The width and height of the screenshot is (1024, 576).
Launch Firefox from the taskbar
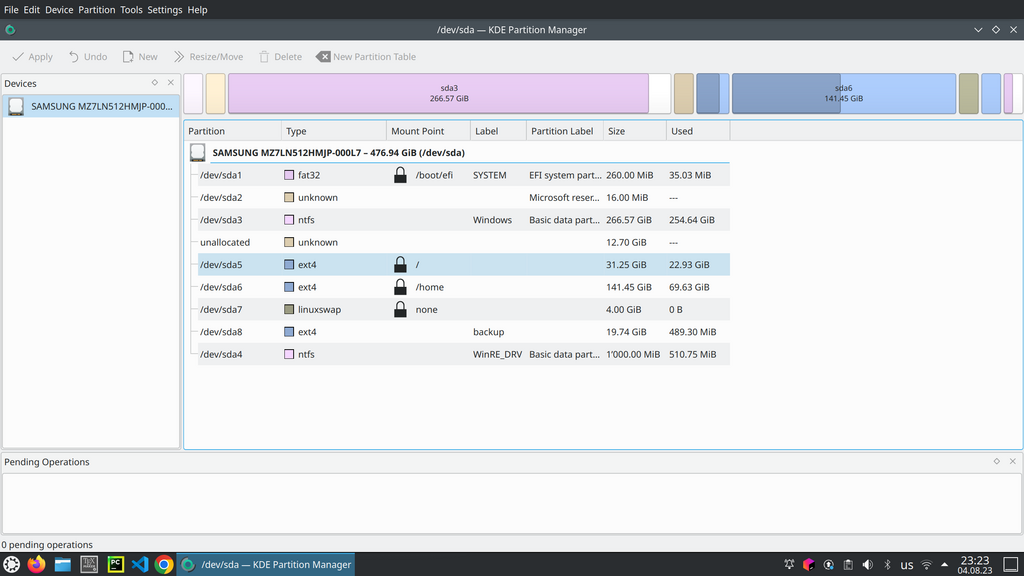coord(37,564)
